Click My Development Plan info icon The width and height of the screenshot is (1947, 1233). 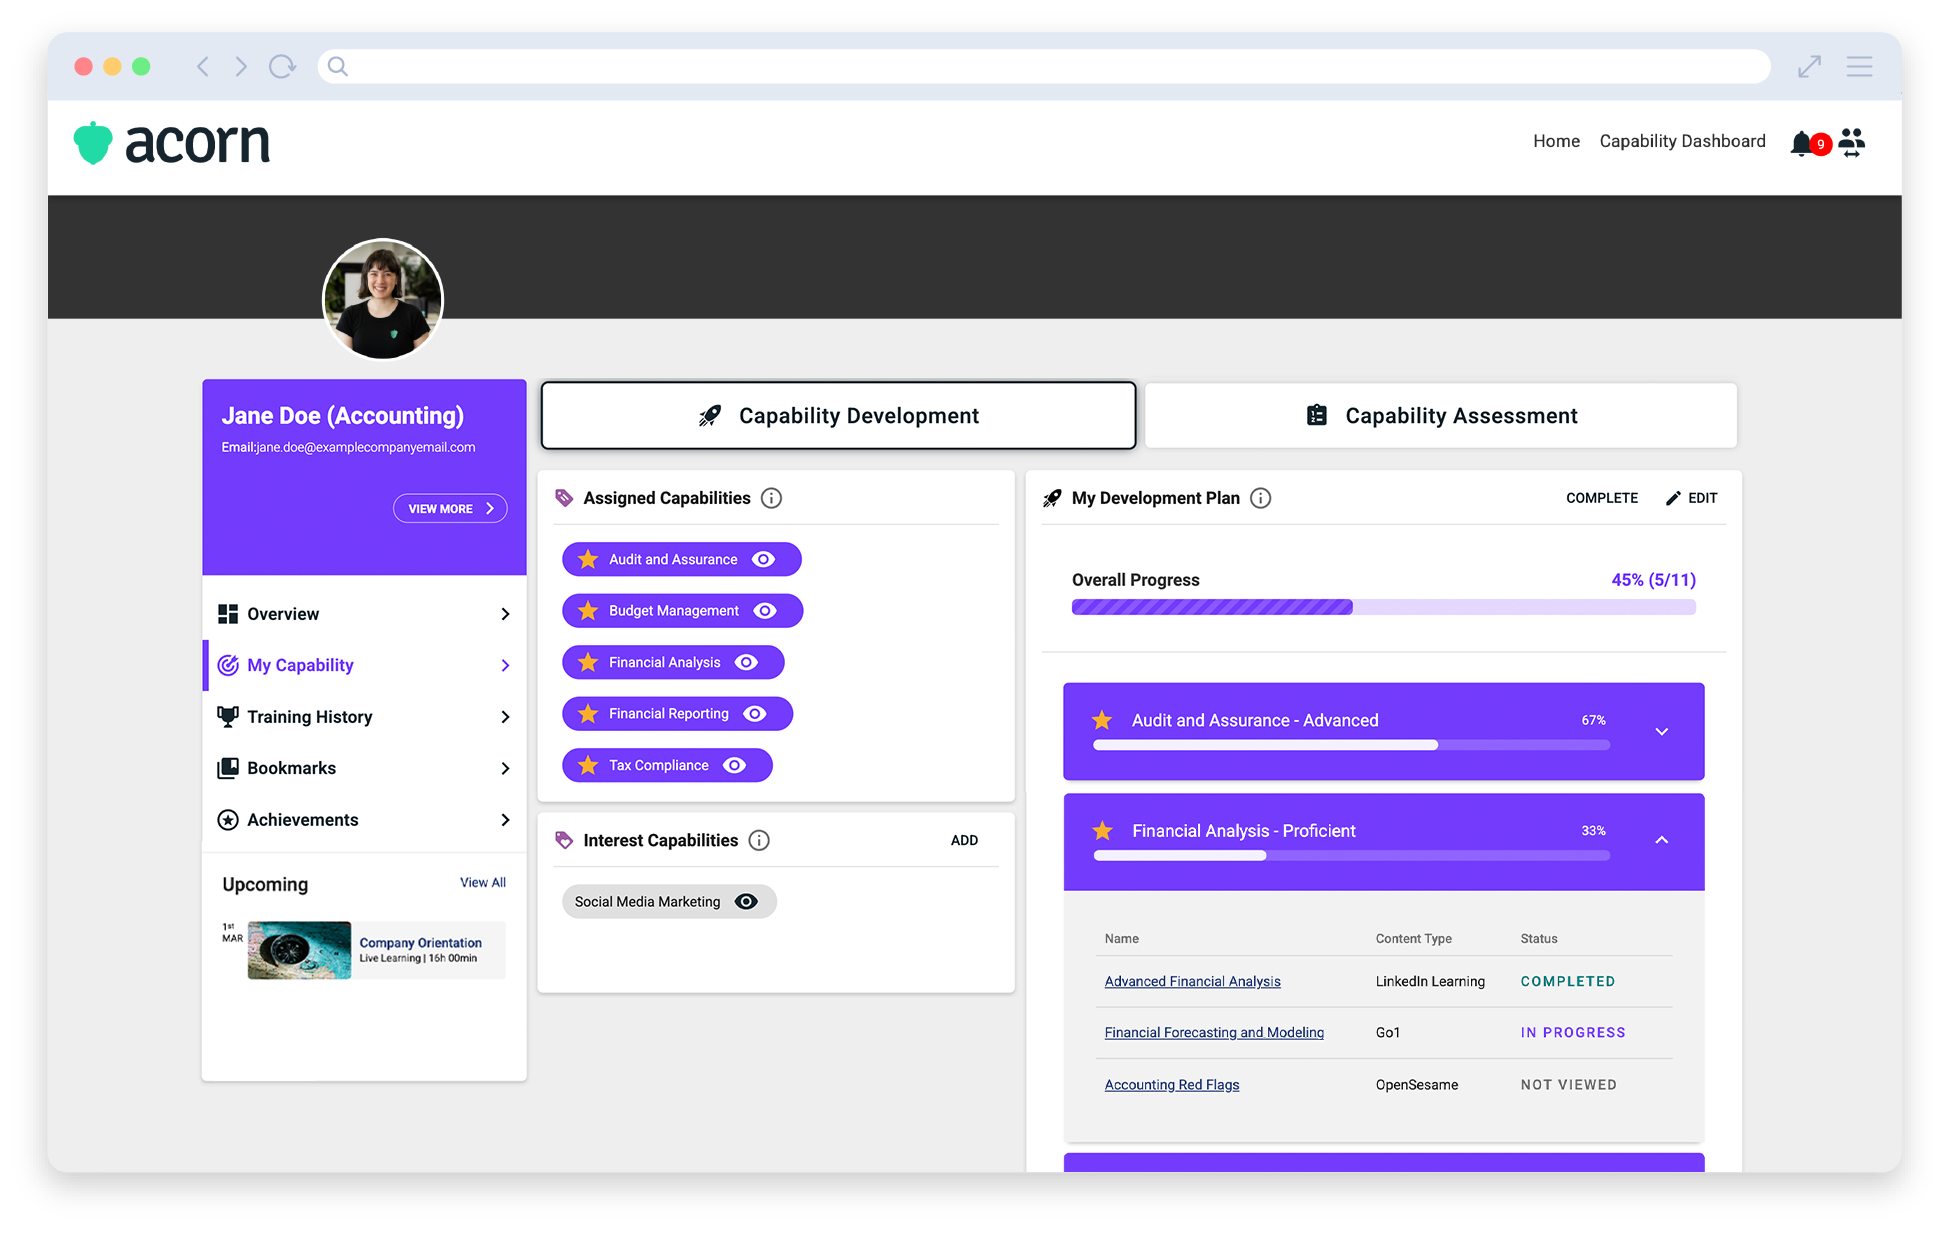tap(1260, 498)
